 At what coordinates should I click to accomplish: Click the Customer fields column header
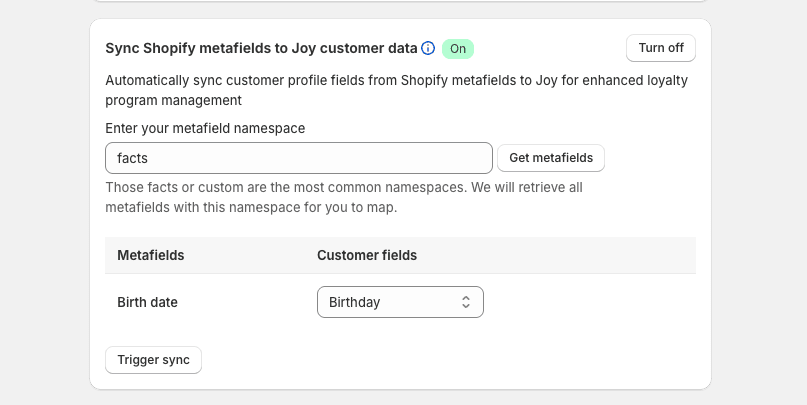(367, 255)
